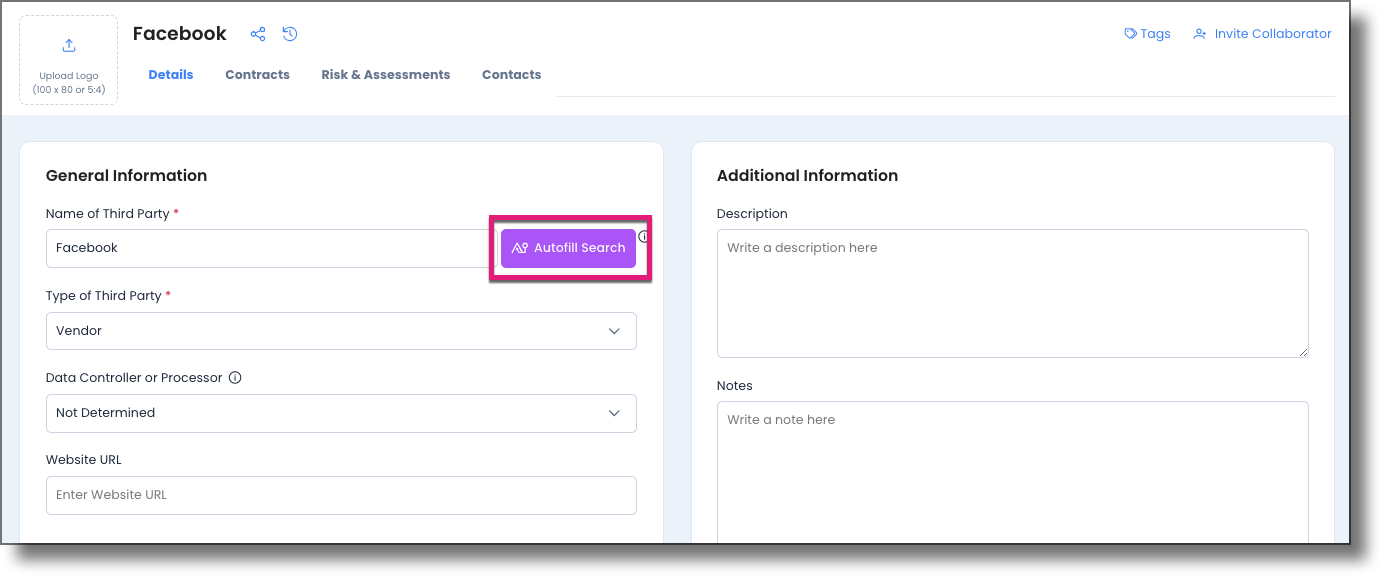Screen dimensions: 1382x576
Task: Expand the Vendor selection chevron
Action: (614, 330)
